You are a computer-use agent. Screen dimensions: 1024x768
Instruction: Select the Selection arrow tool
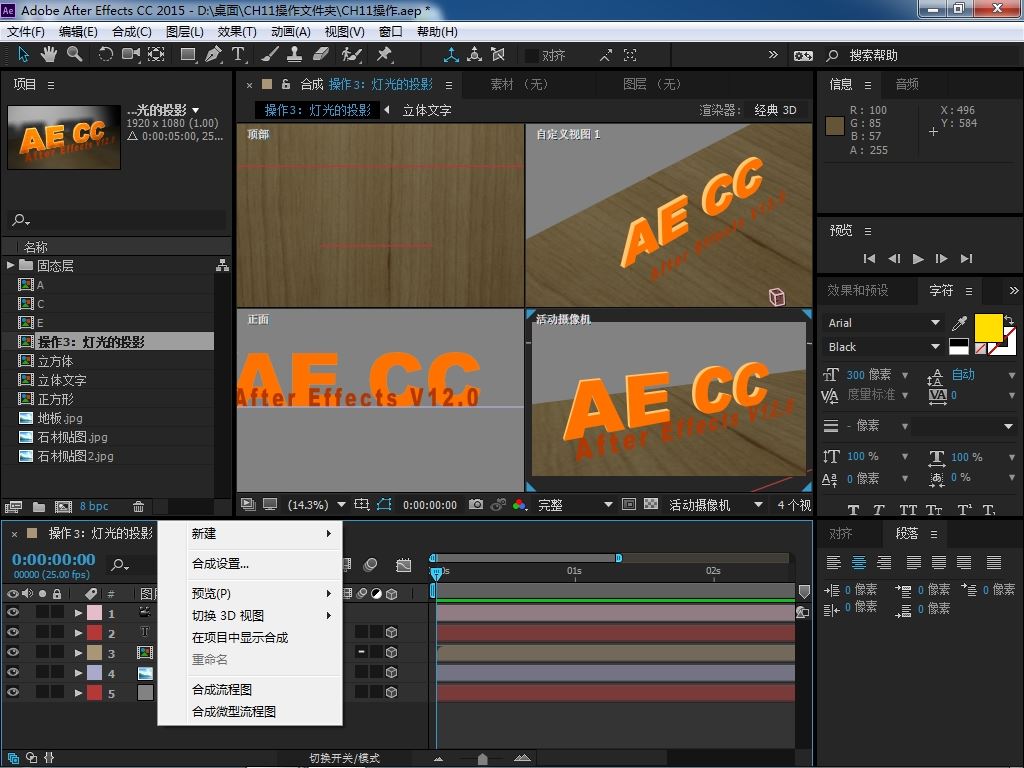pos(24,54)
